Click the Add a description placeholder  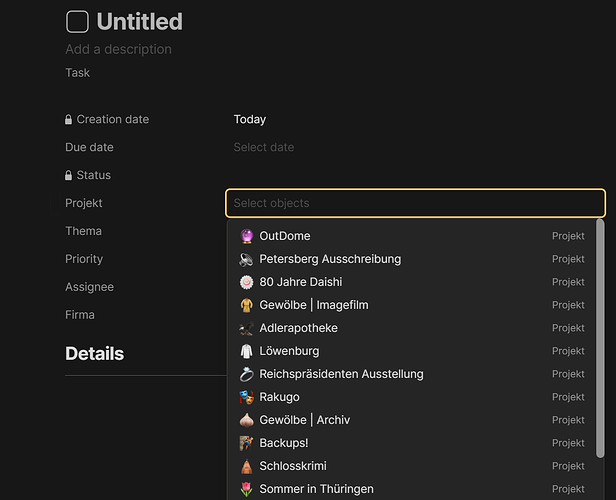click(x=118, y=49)
